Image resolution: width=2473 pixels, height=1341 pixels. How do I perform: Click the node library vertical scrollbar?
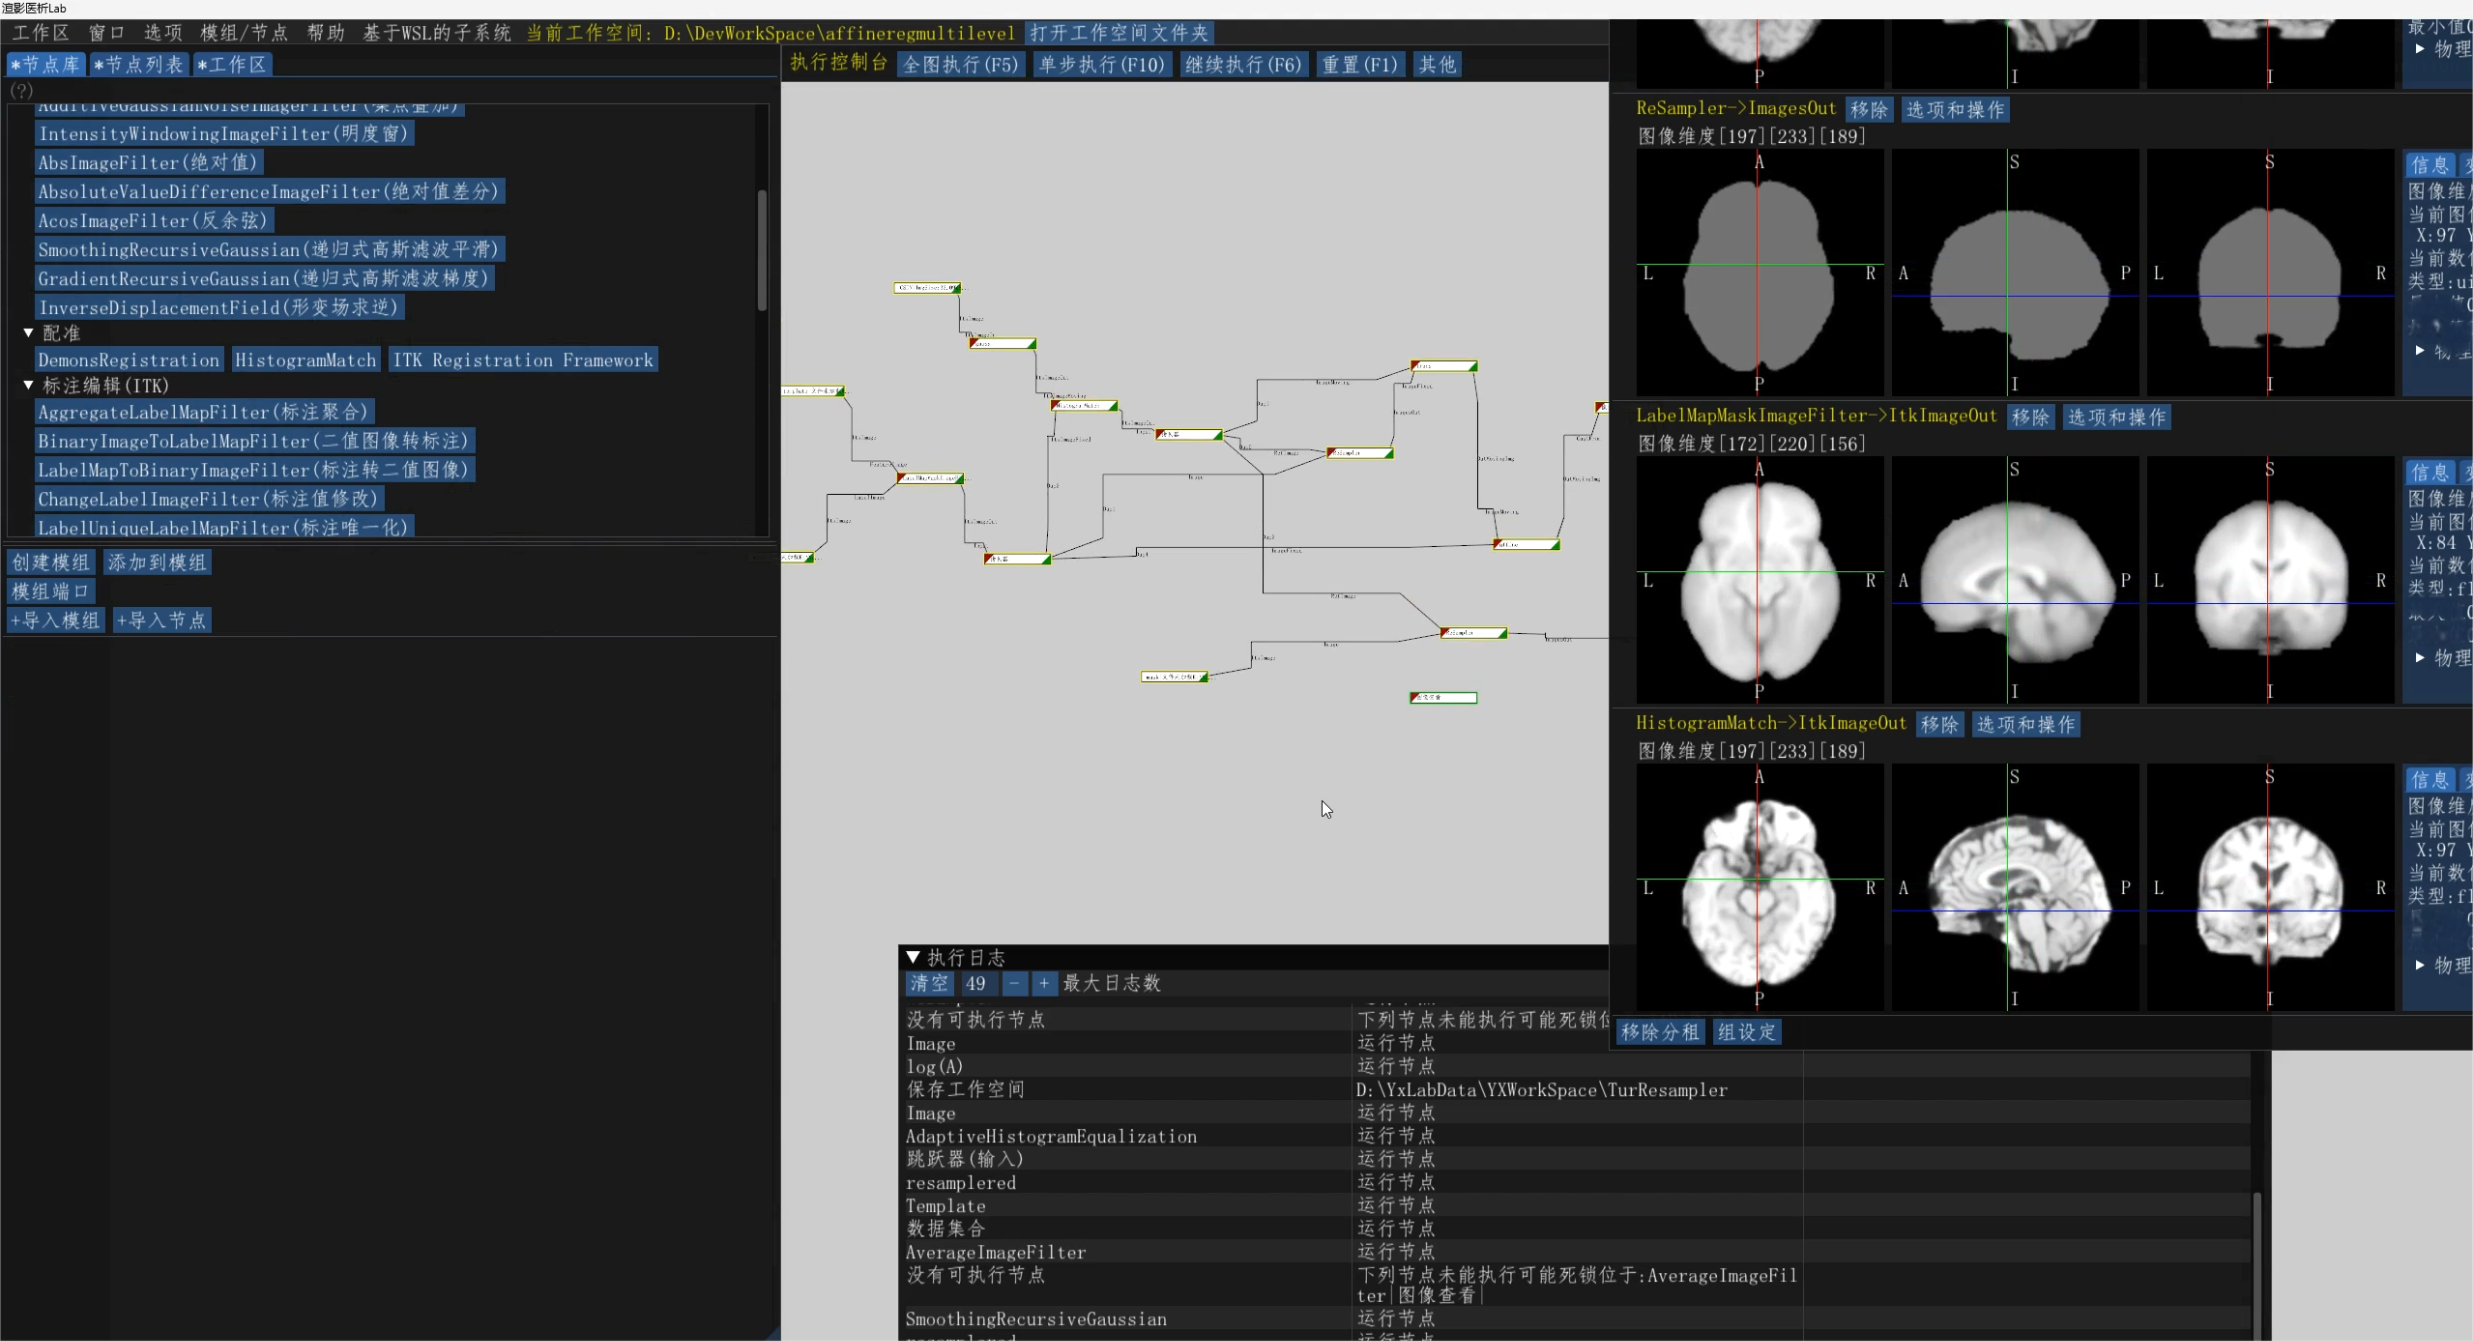762,250
